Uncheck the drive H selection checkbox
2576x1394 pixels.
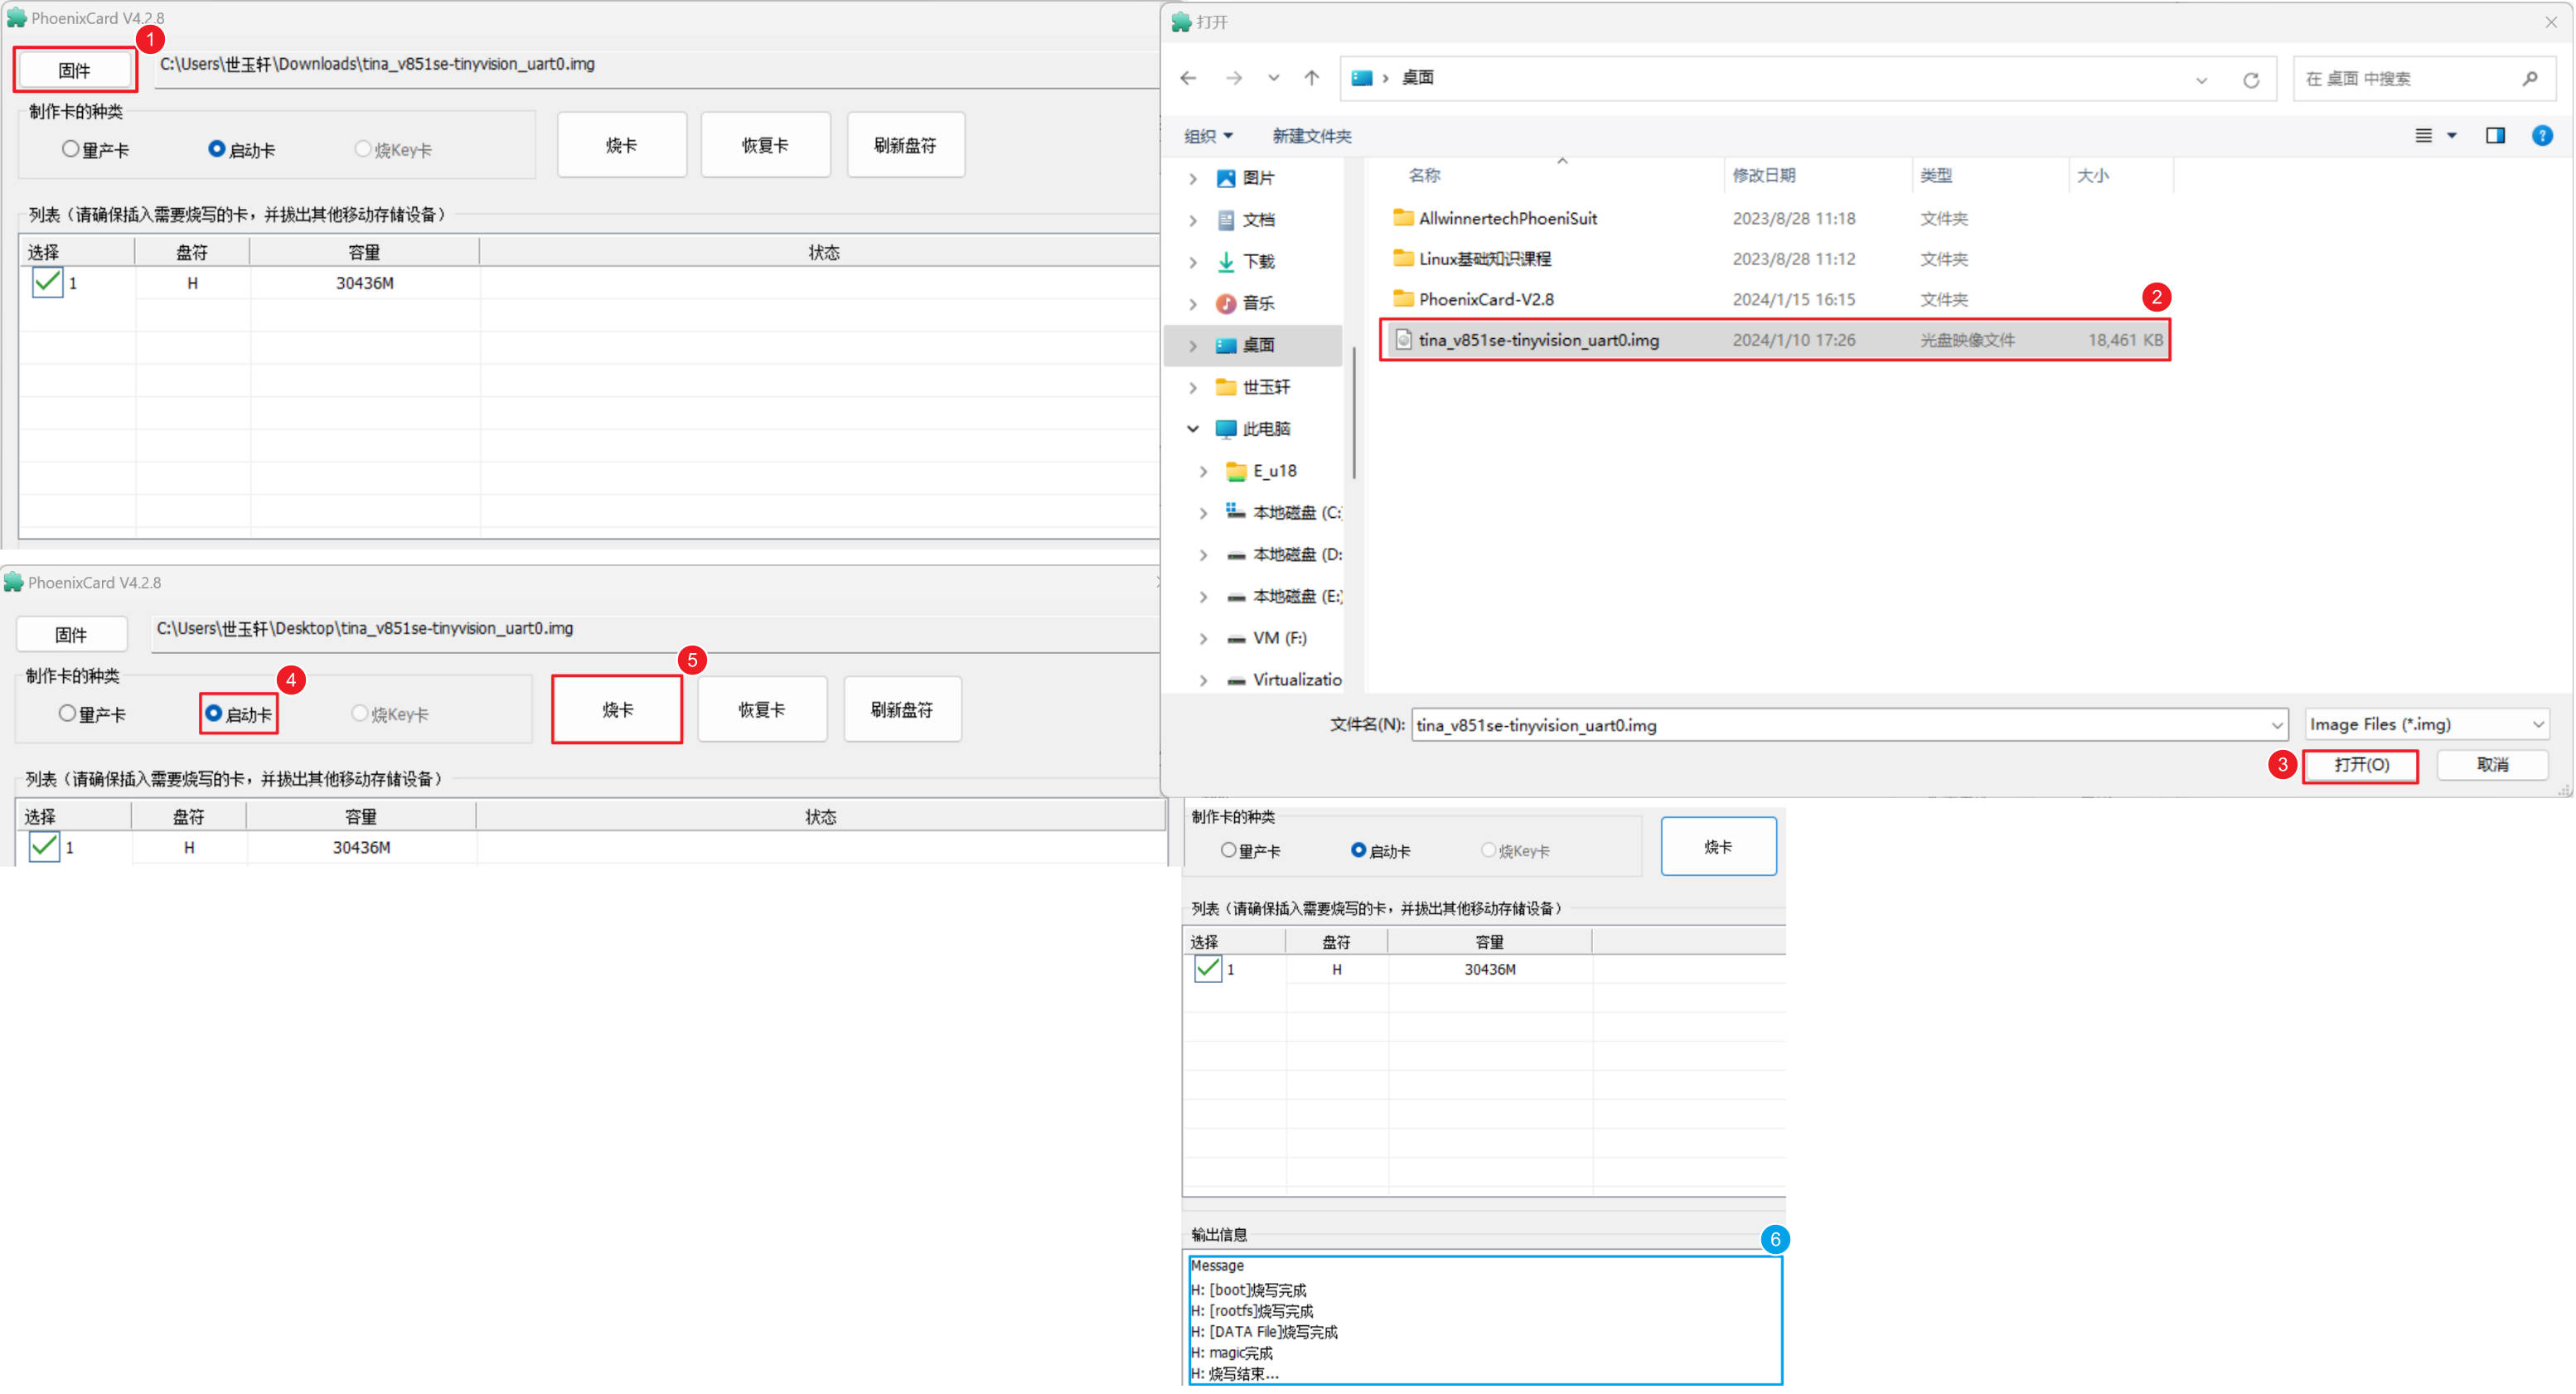46,283
